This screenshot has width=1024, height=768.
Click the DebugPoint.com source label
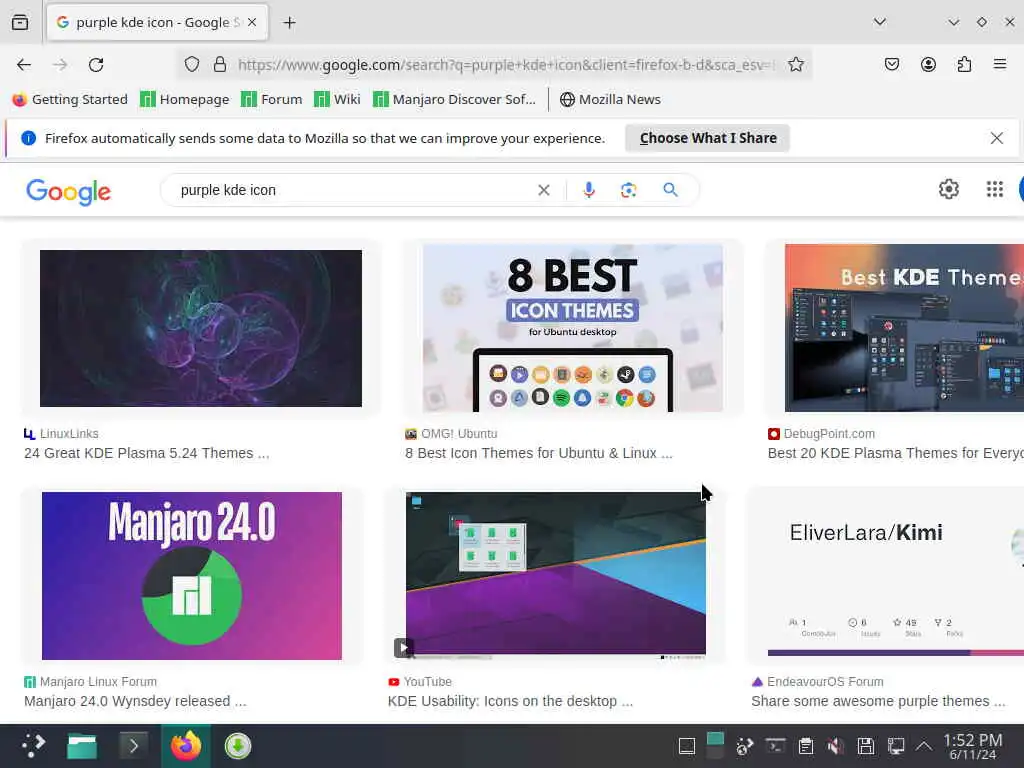tap(822, 434)
